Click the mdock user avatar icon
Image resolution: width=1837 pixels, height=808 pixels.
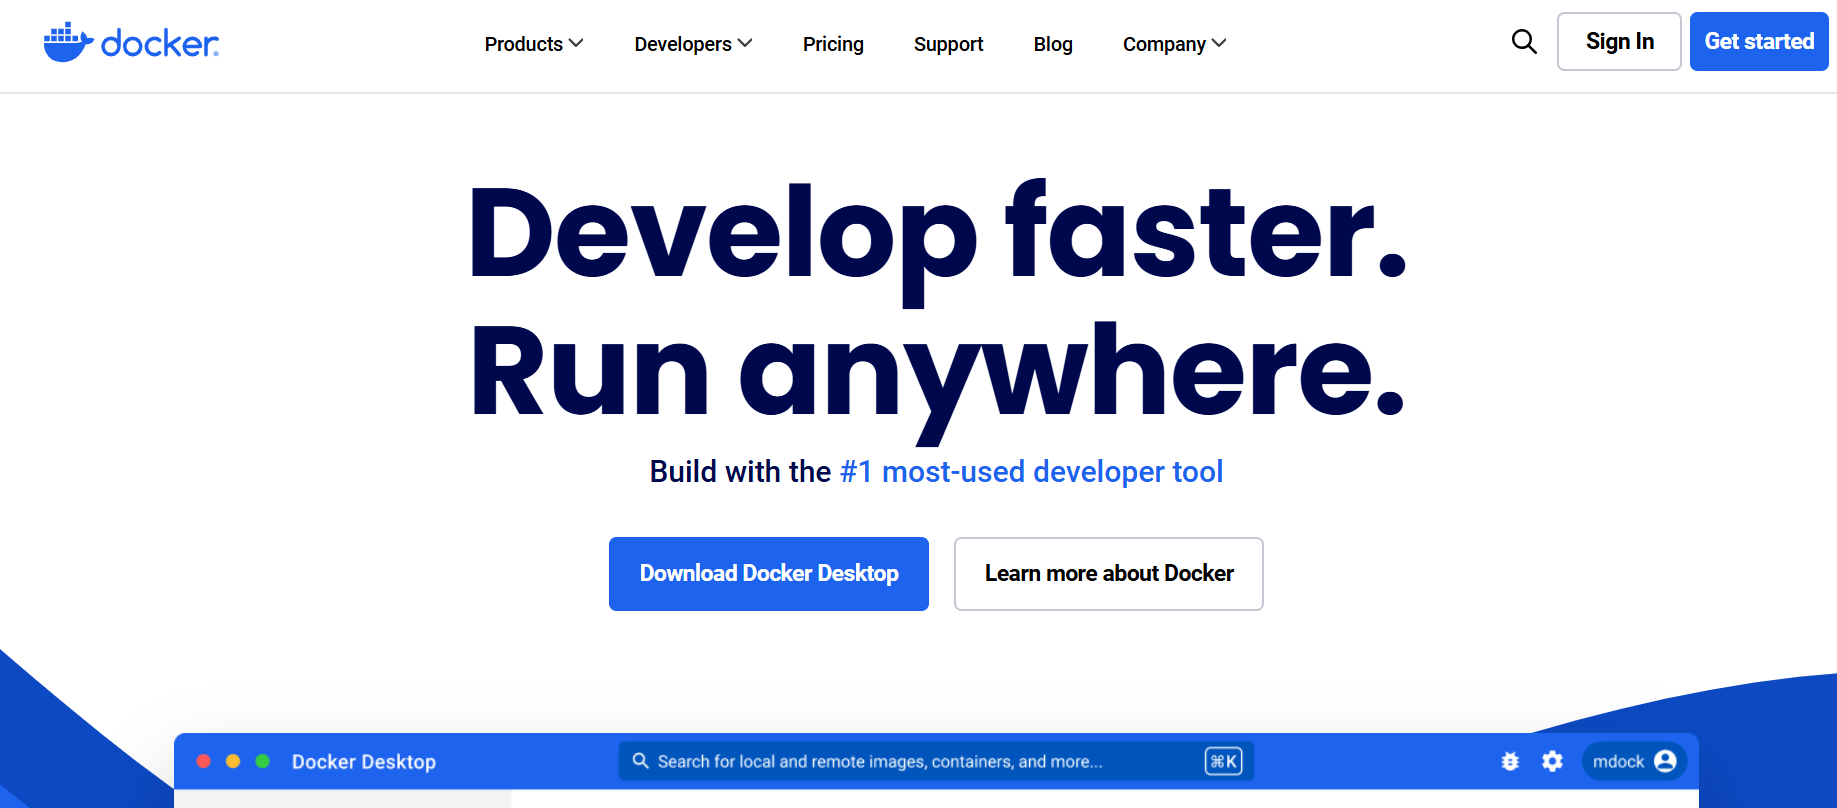(1665, 761)
